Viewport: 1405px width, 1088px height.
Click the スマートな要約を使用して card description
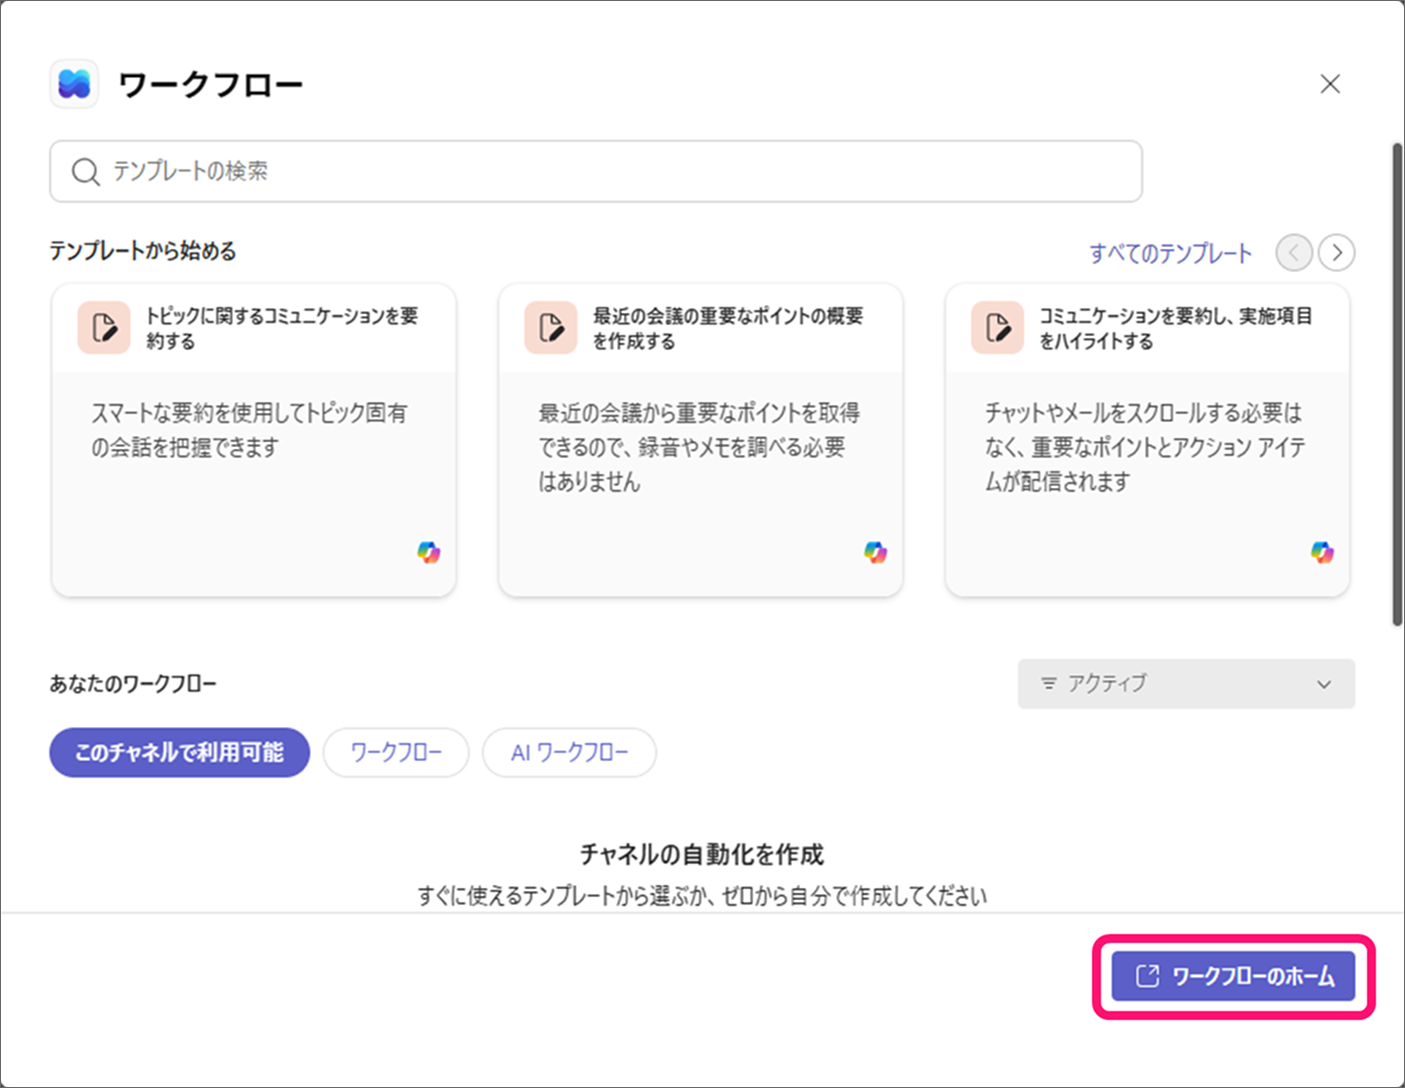pos(249,430)
